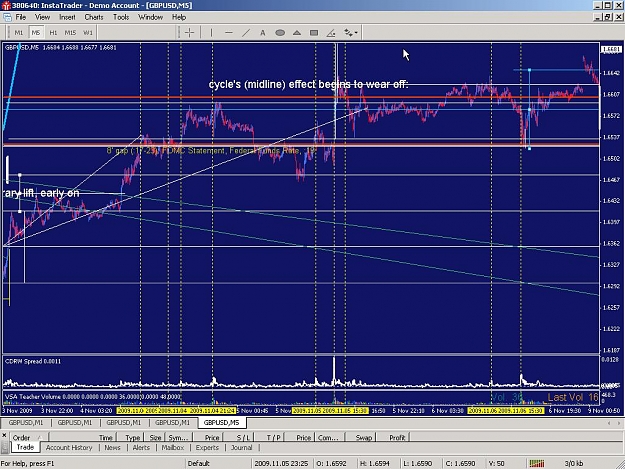Open the Account History tab
Screen dimensions: 625x469
pos(69,447)
